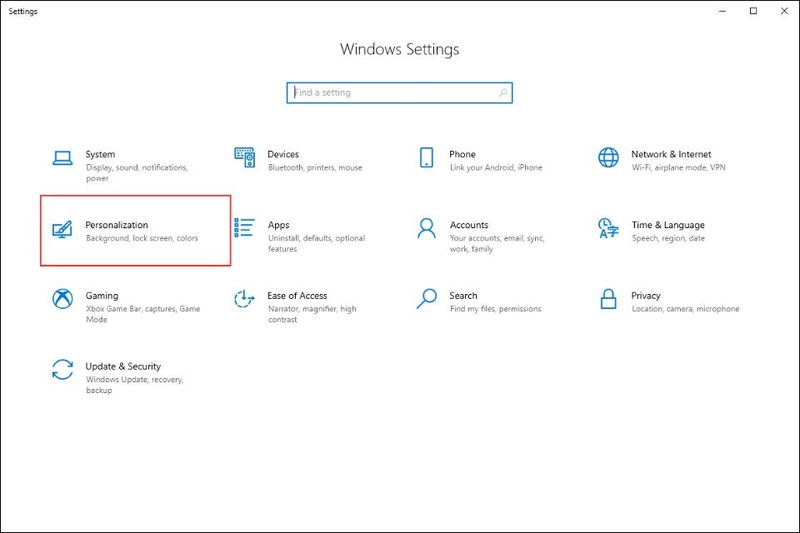
Task: Open the Phone settings label
Action: click(462, 154)
